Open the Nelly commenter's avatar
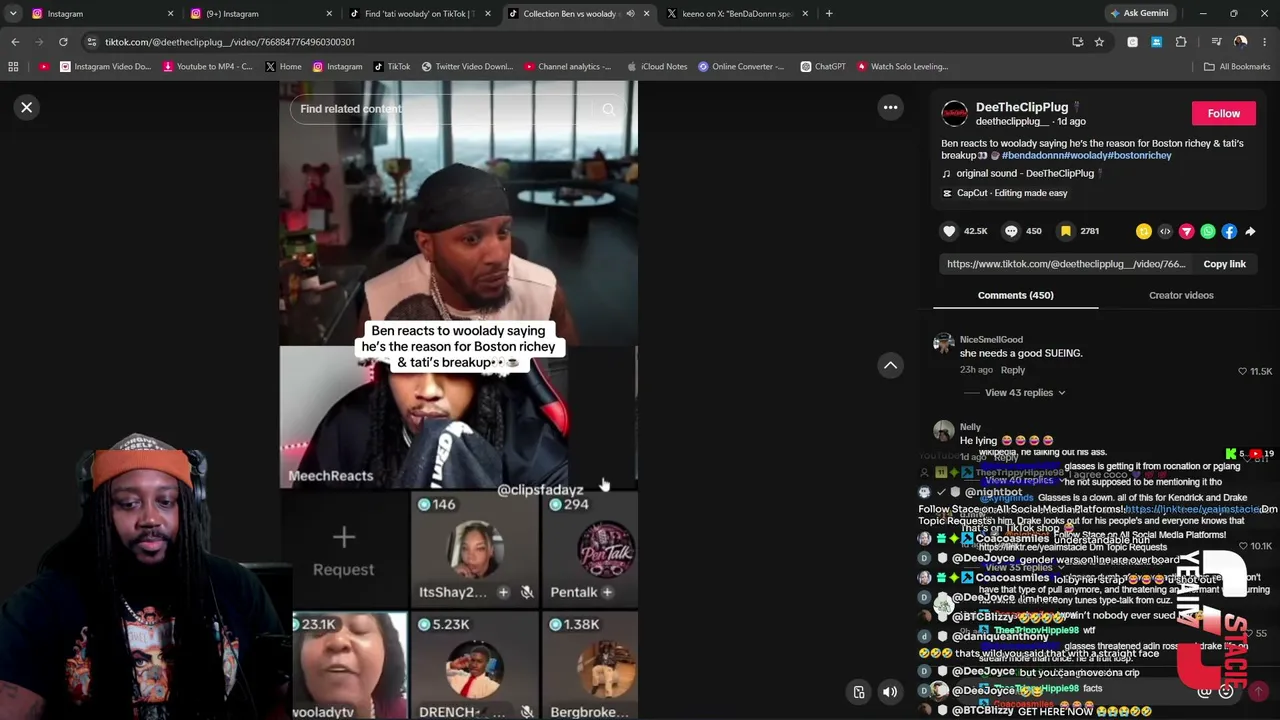 [x=943, y=431]
